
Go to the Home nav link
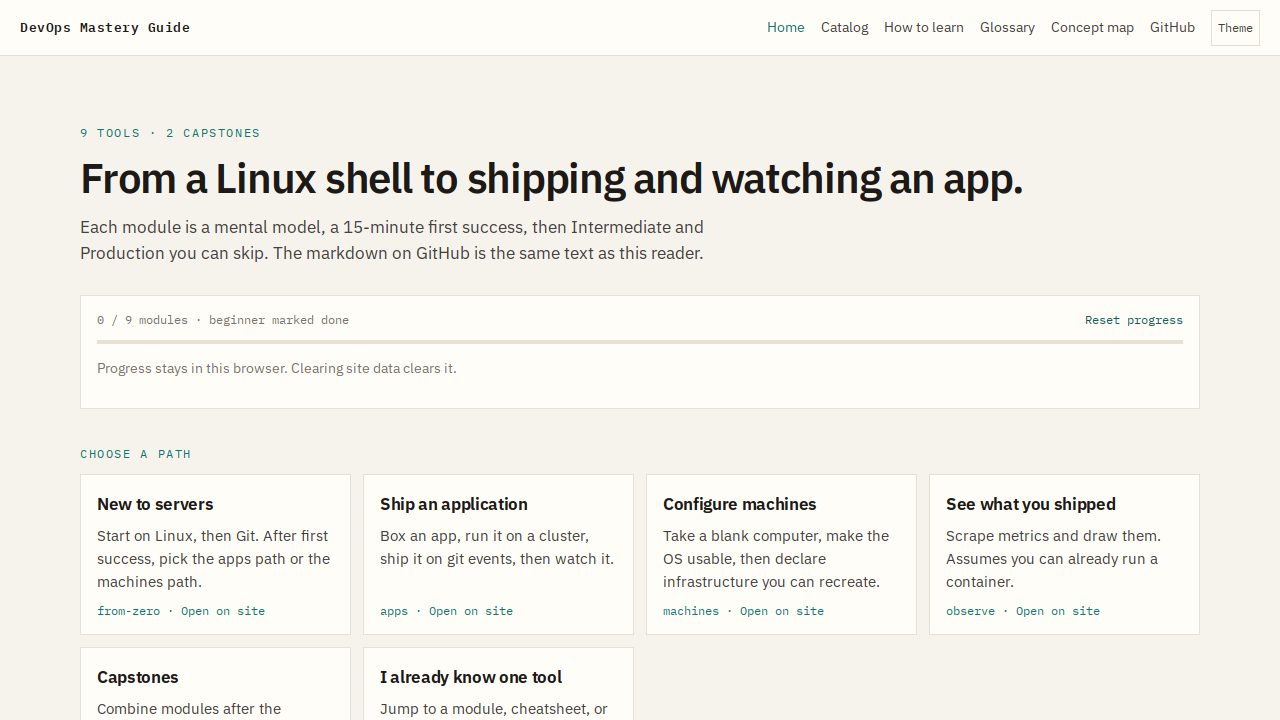coord(786,27)
